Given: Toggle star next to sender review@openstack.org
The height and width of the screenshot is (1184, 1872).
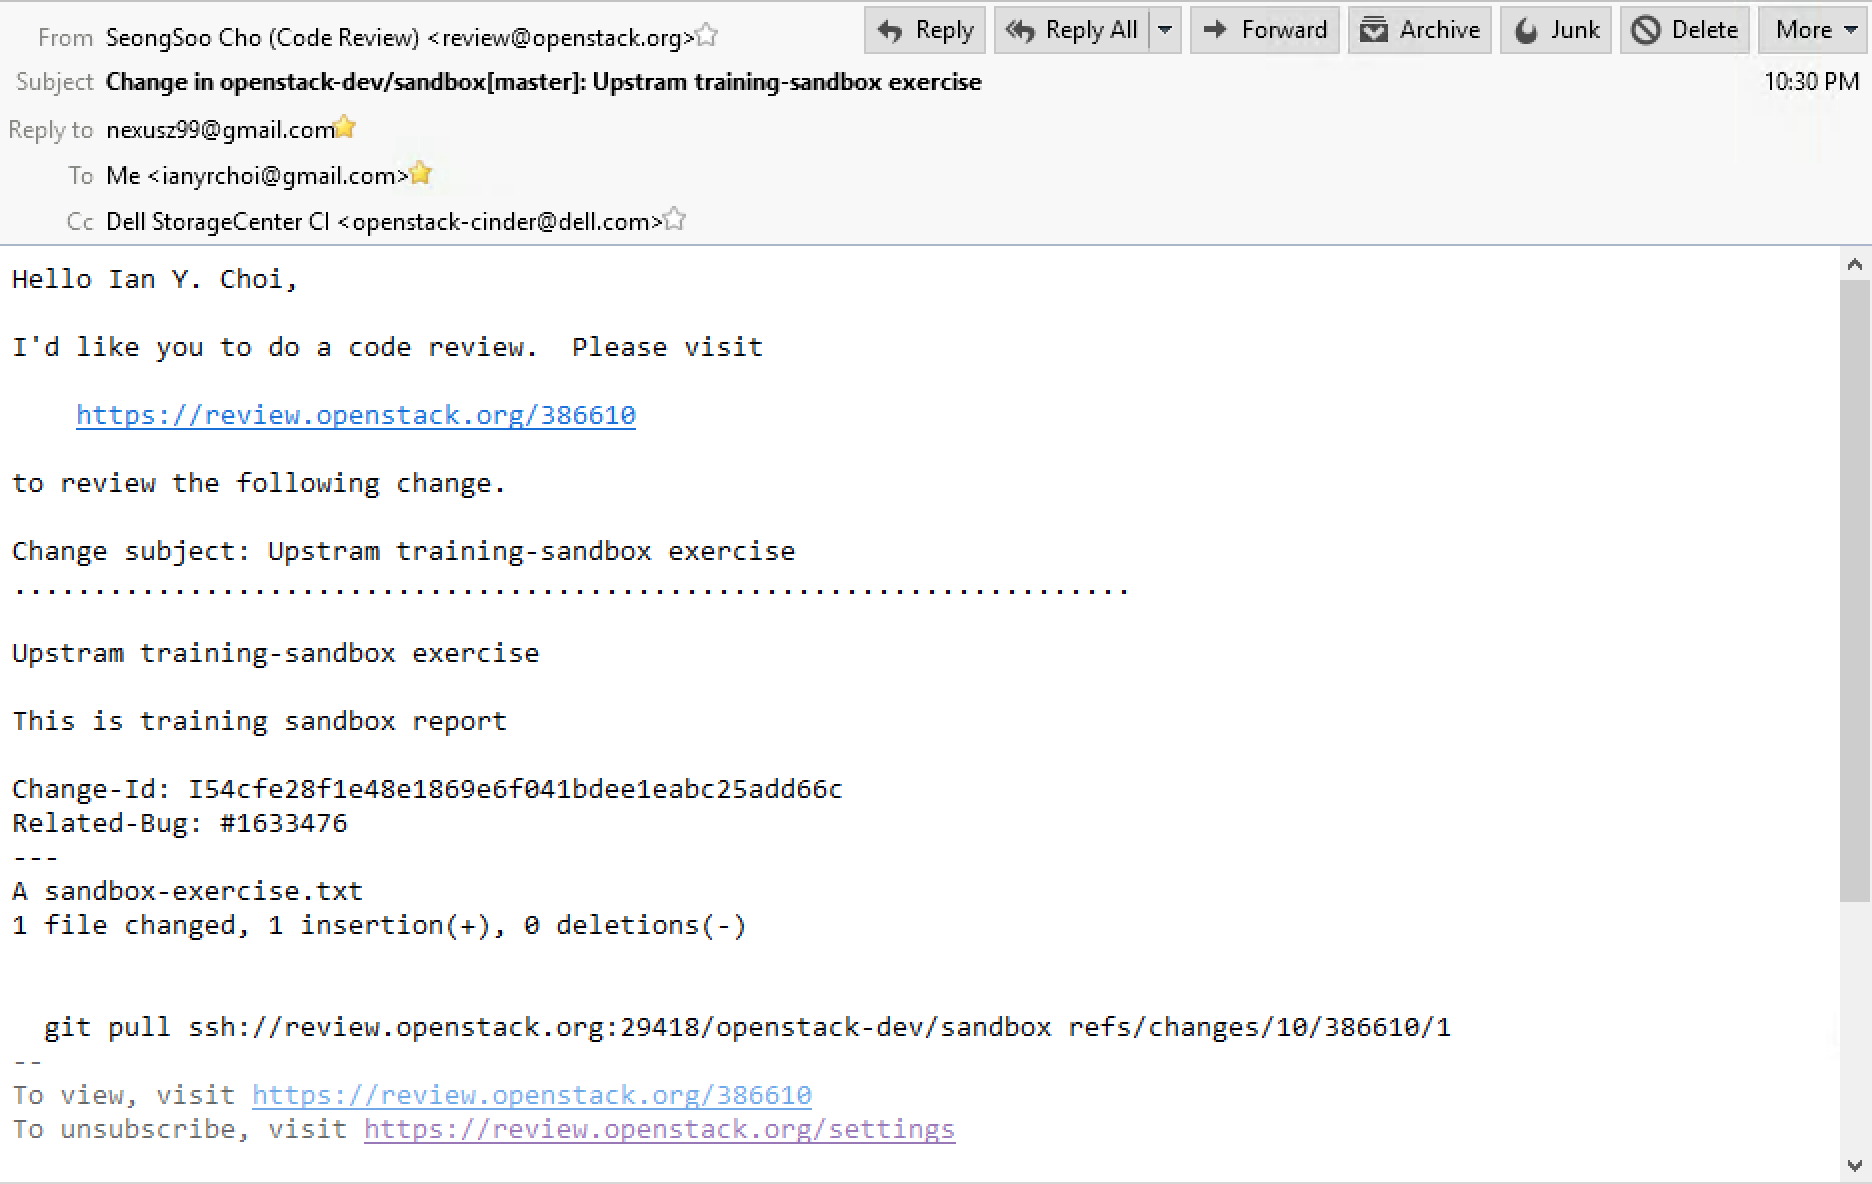Looking at the screenshot, I should pos(707,36).
